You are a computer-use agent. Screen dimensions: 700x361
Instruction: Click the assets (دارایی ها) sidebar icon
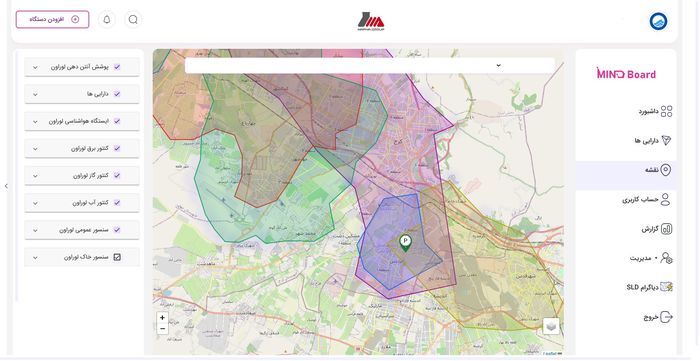666,140
